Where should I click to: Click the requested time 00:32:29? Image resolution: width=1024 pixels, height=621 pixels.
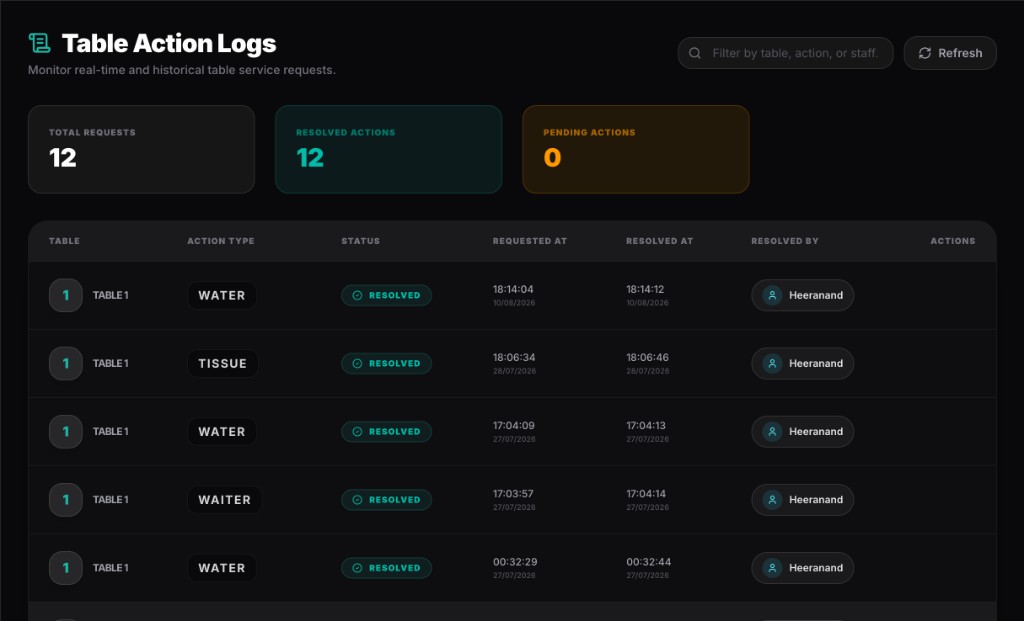(x=515, y=562)
